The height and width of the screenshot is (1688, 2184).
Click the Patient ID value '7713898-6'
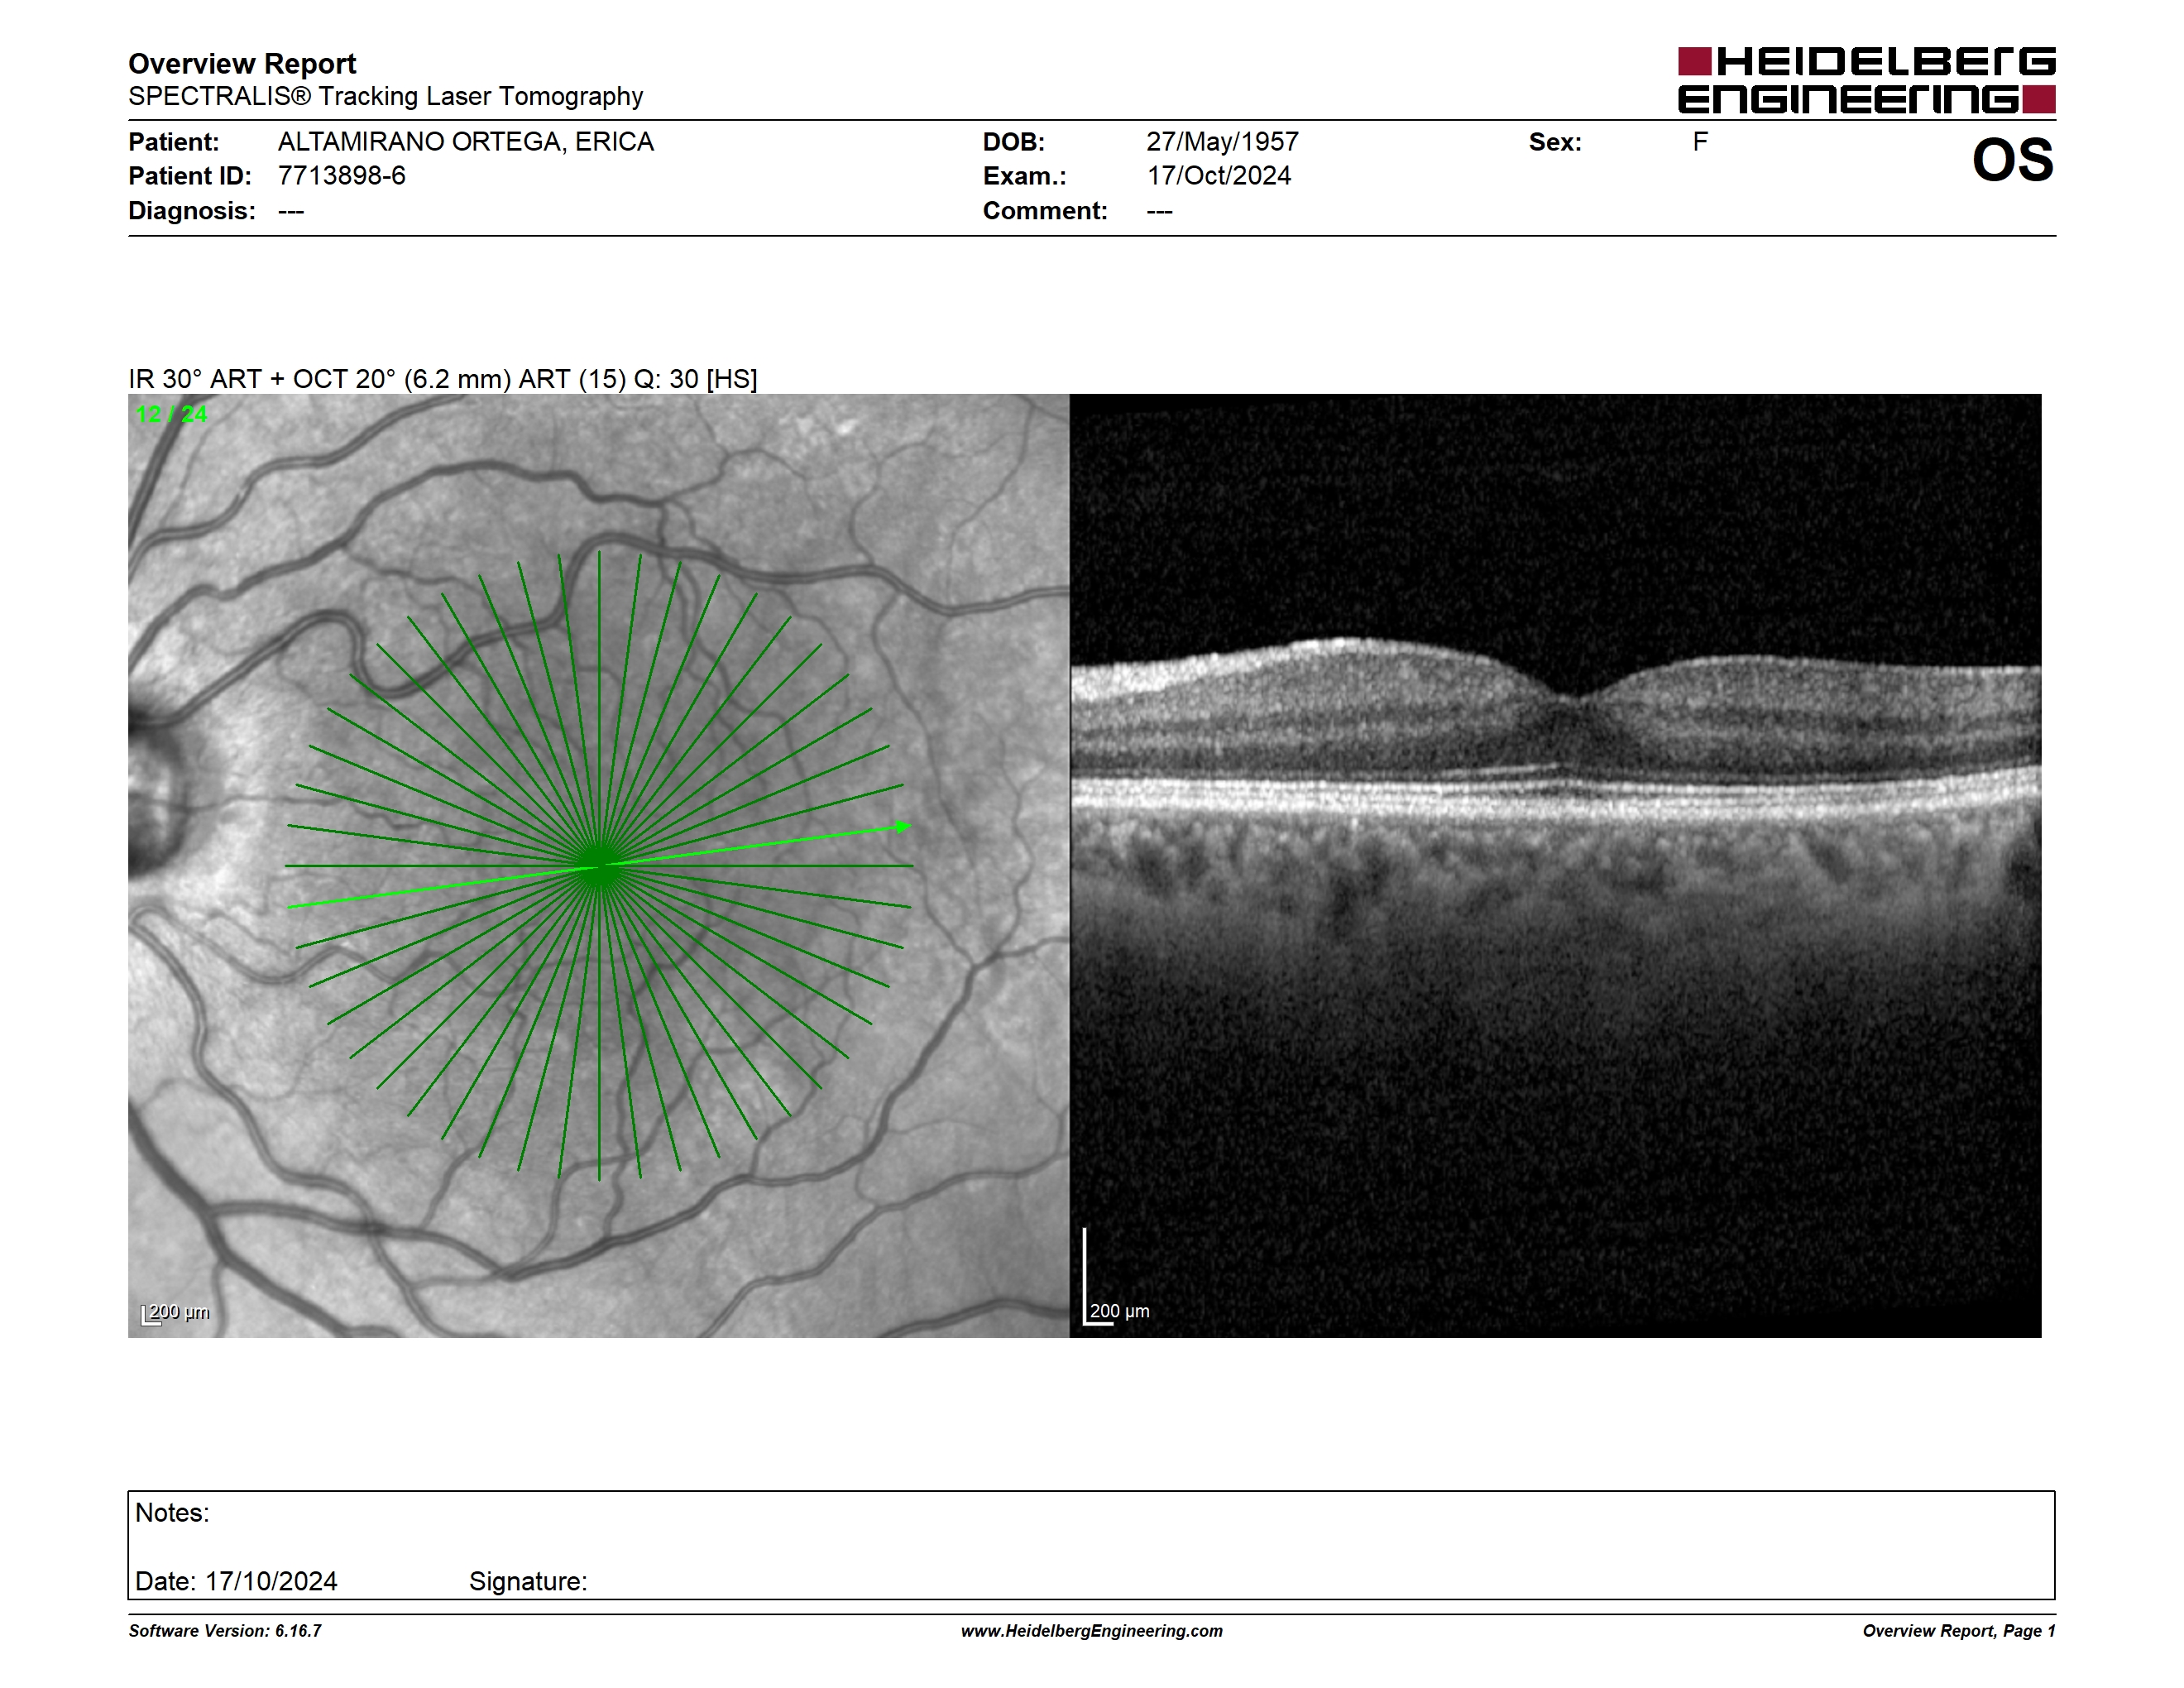(342, 176)
